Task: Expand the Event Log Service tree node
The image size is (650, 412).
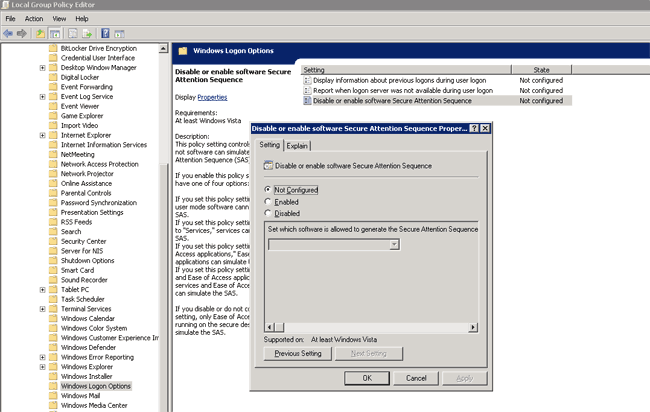Action: click(x=42, y=96)
